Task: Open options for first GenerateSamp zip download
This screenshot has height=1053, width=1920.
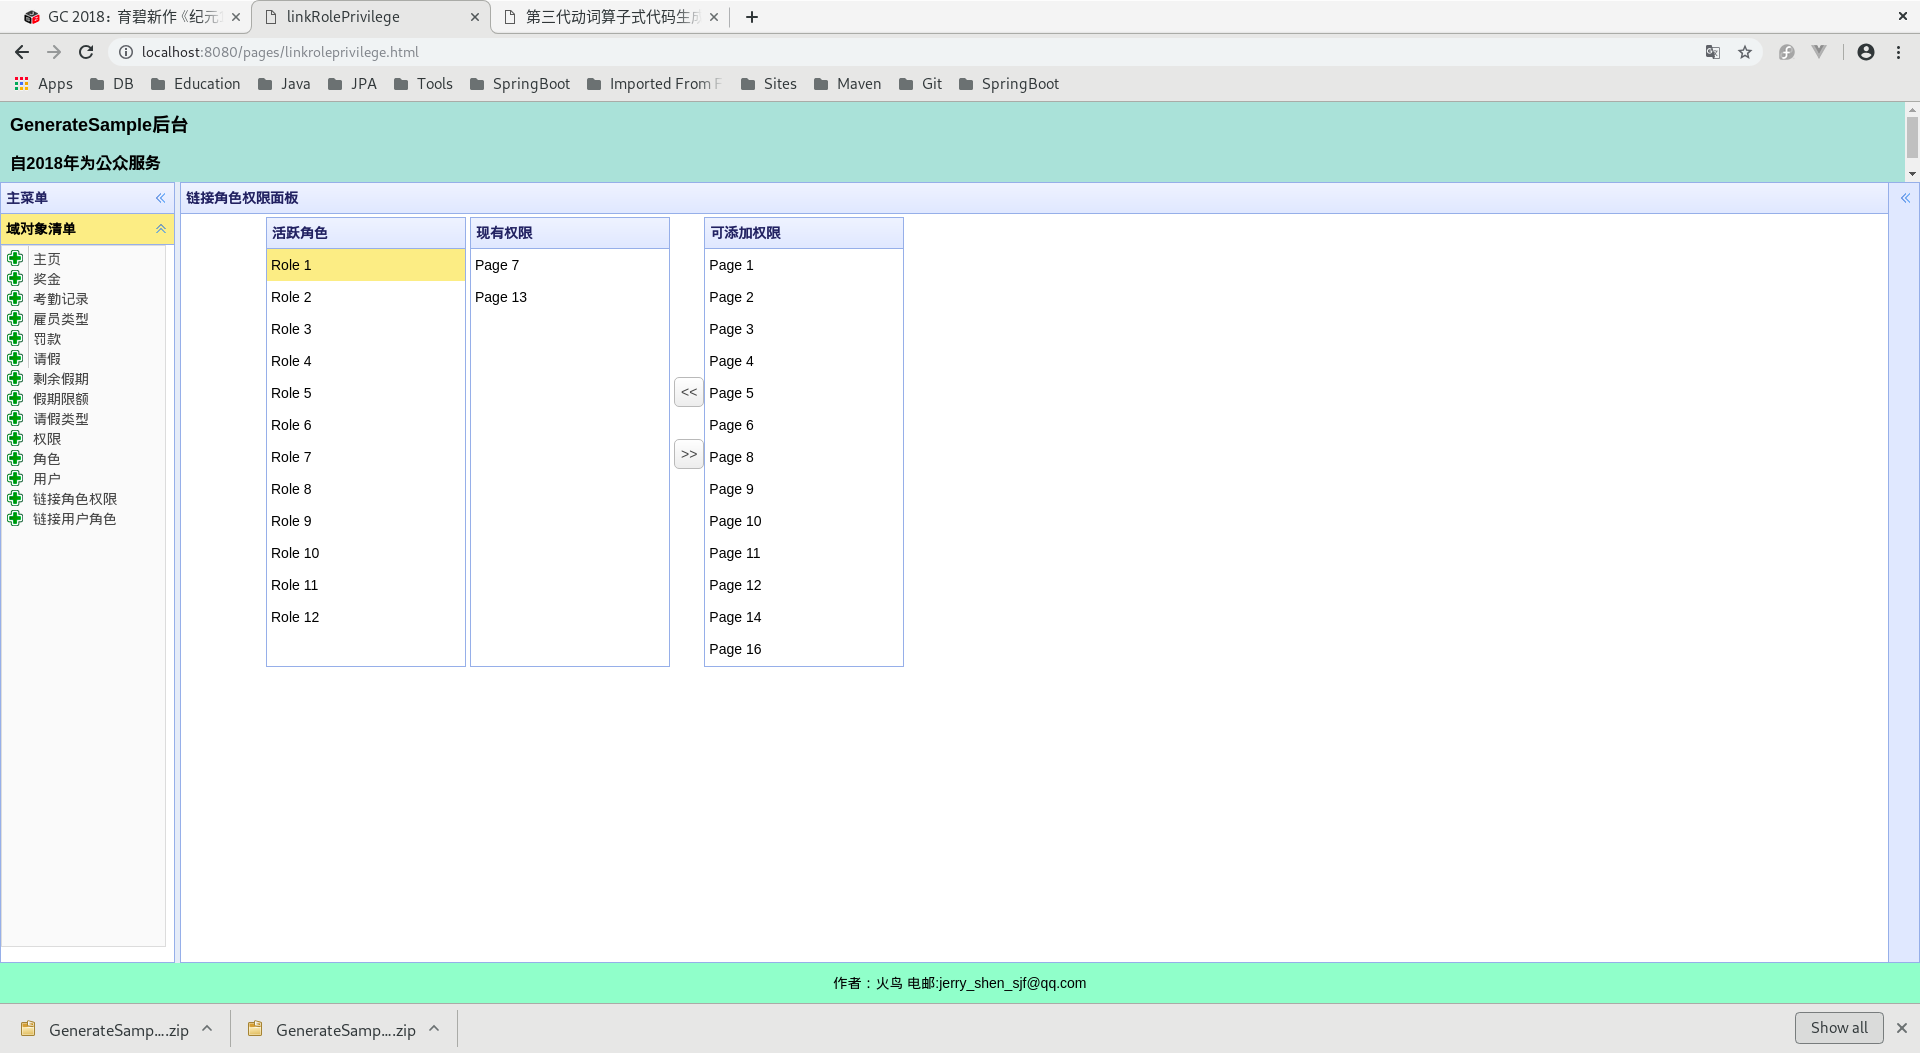Action: click(x=207, y=1029)
